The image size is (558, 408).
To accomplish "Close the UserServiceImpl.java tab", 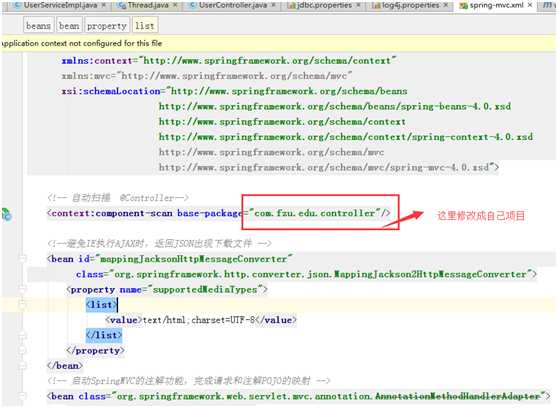I will (x=104, y=5).
